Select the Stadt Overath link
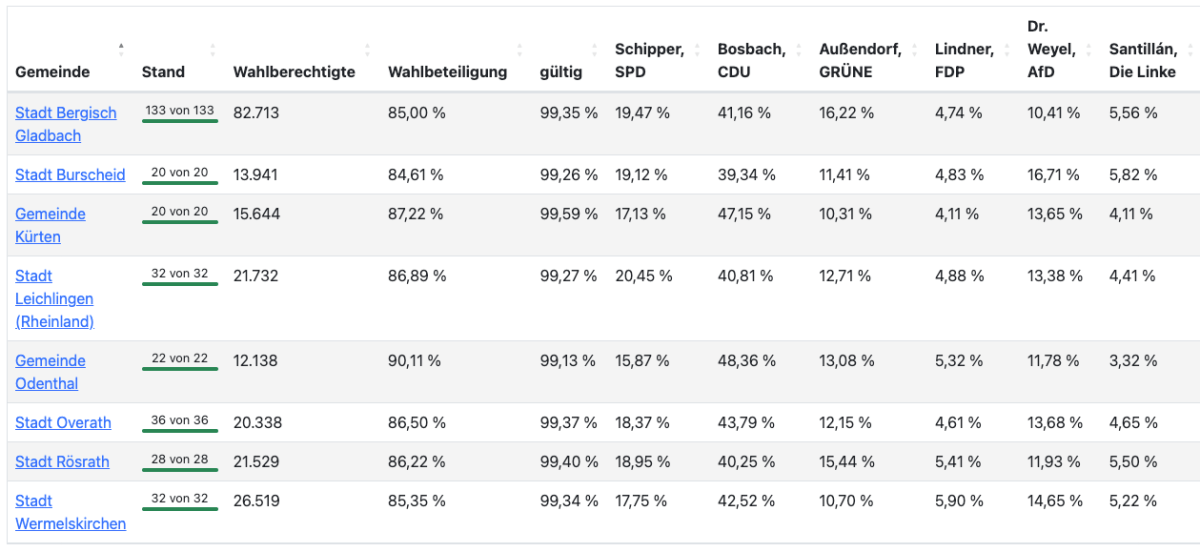The height and width of the screenshot is (552, 1200). pos(63,422)
